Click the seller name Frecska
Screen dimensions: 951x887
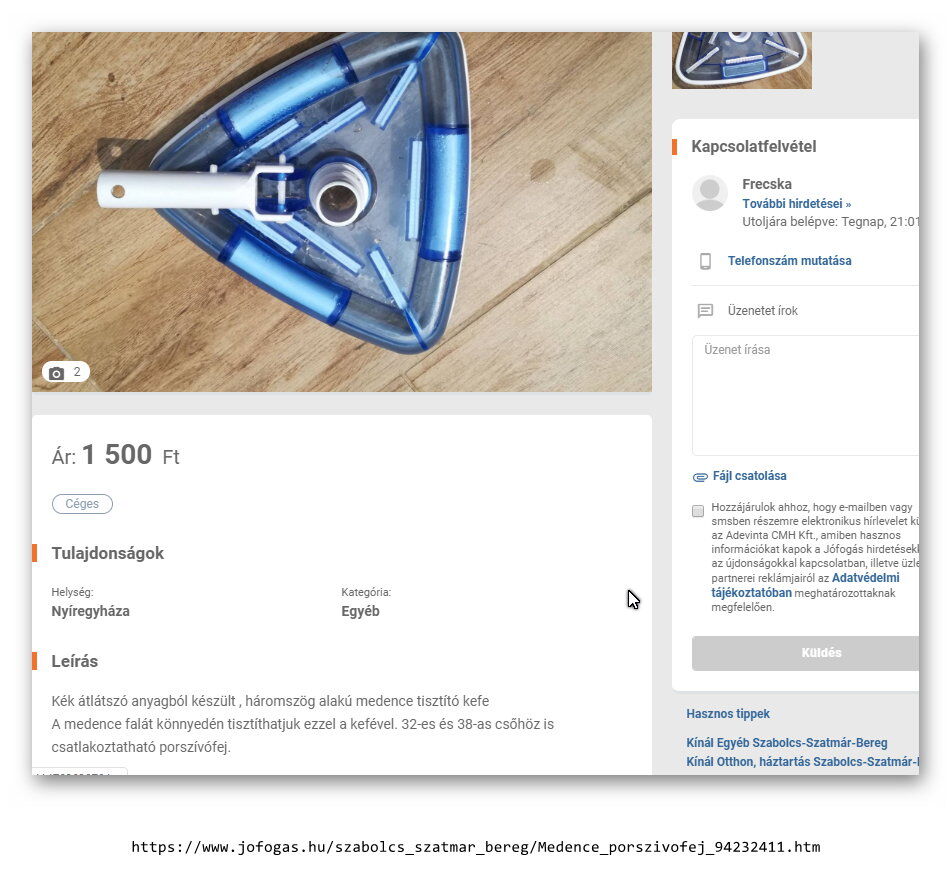(767, 184)
